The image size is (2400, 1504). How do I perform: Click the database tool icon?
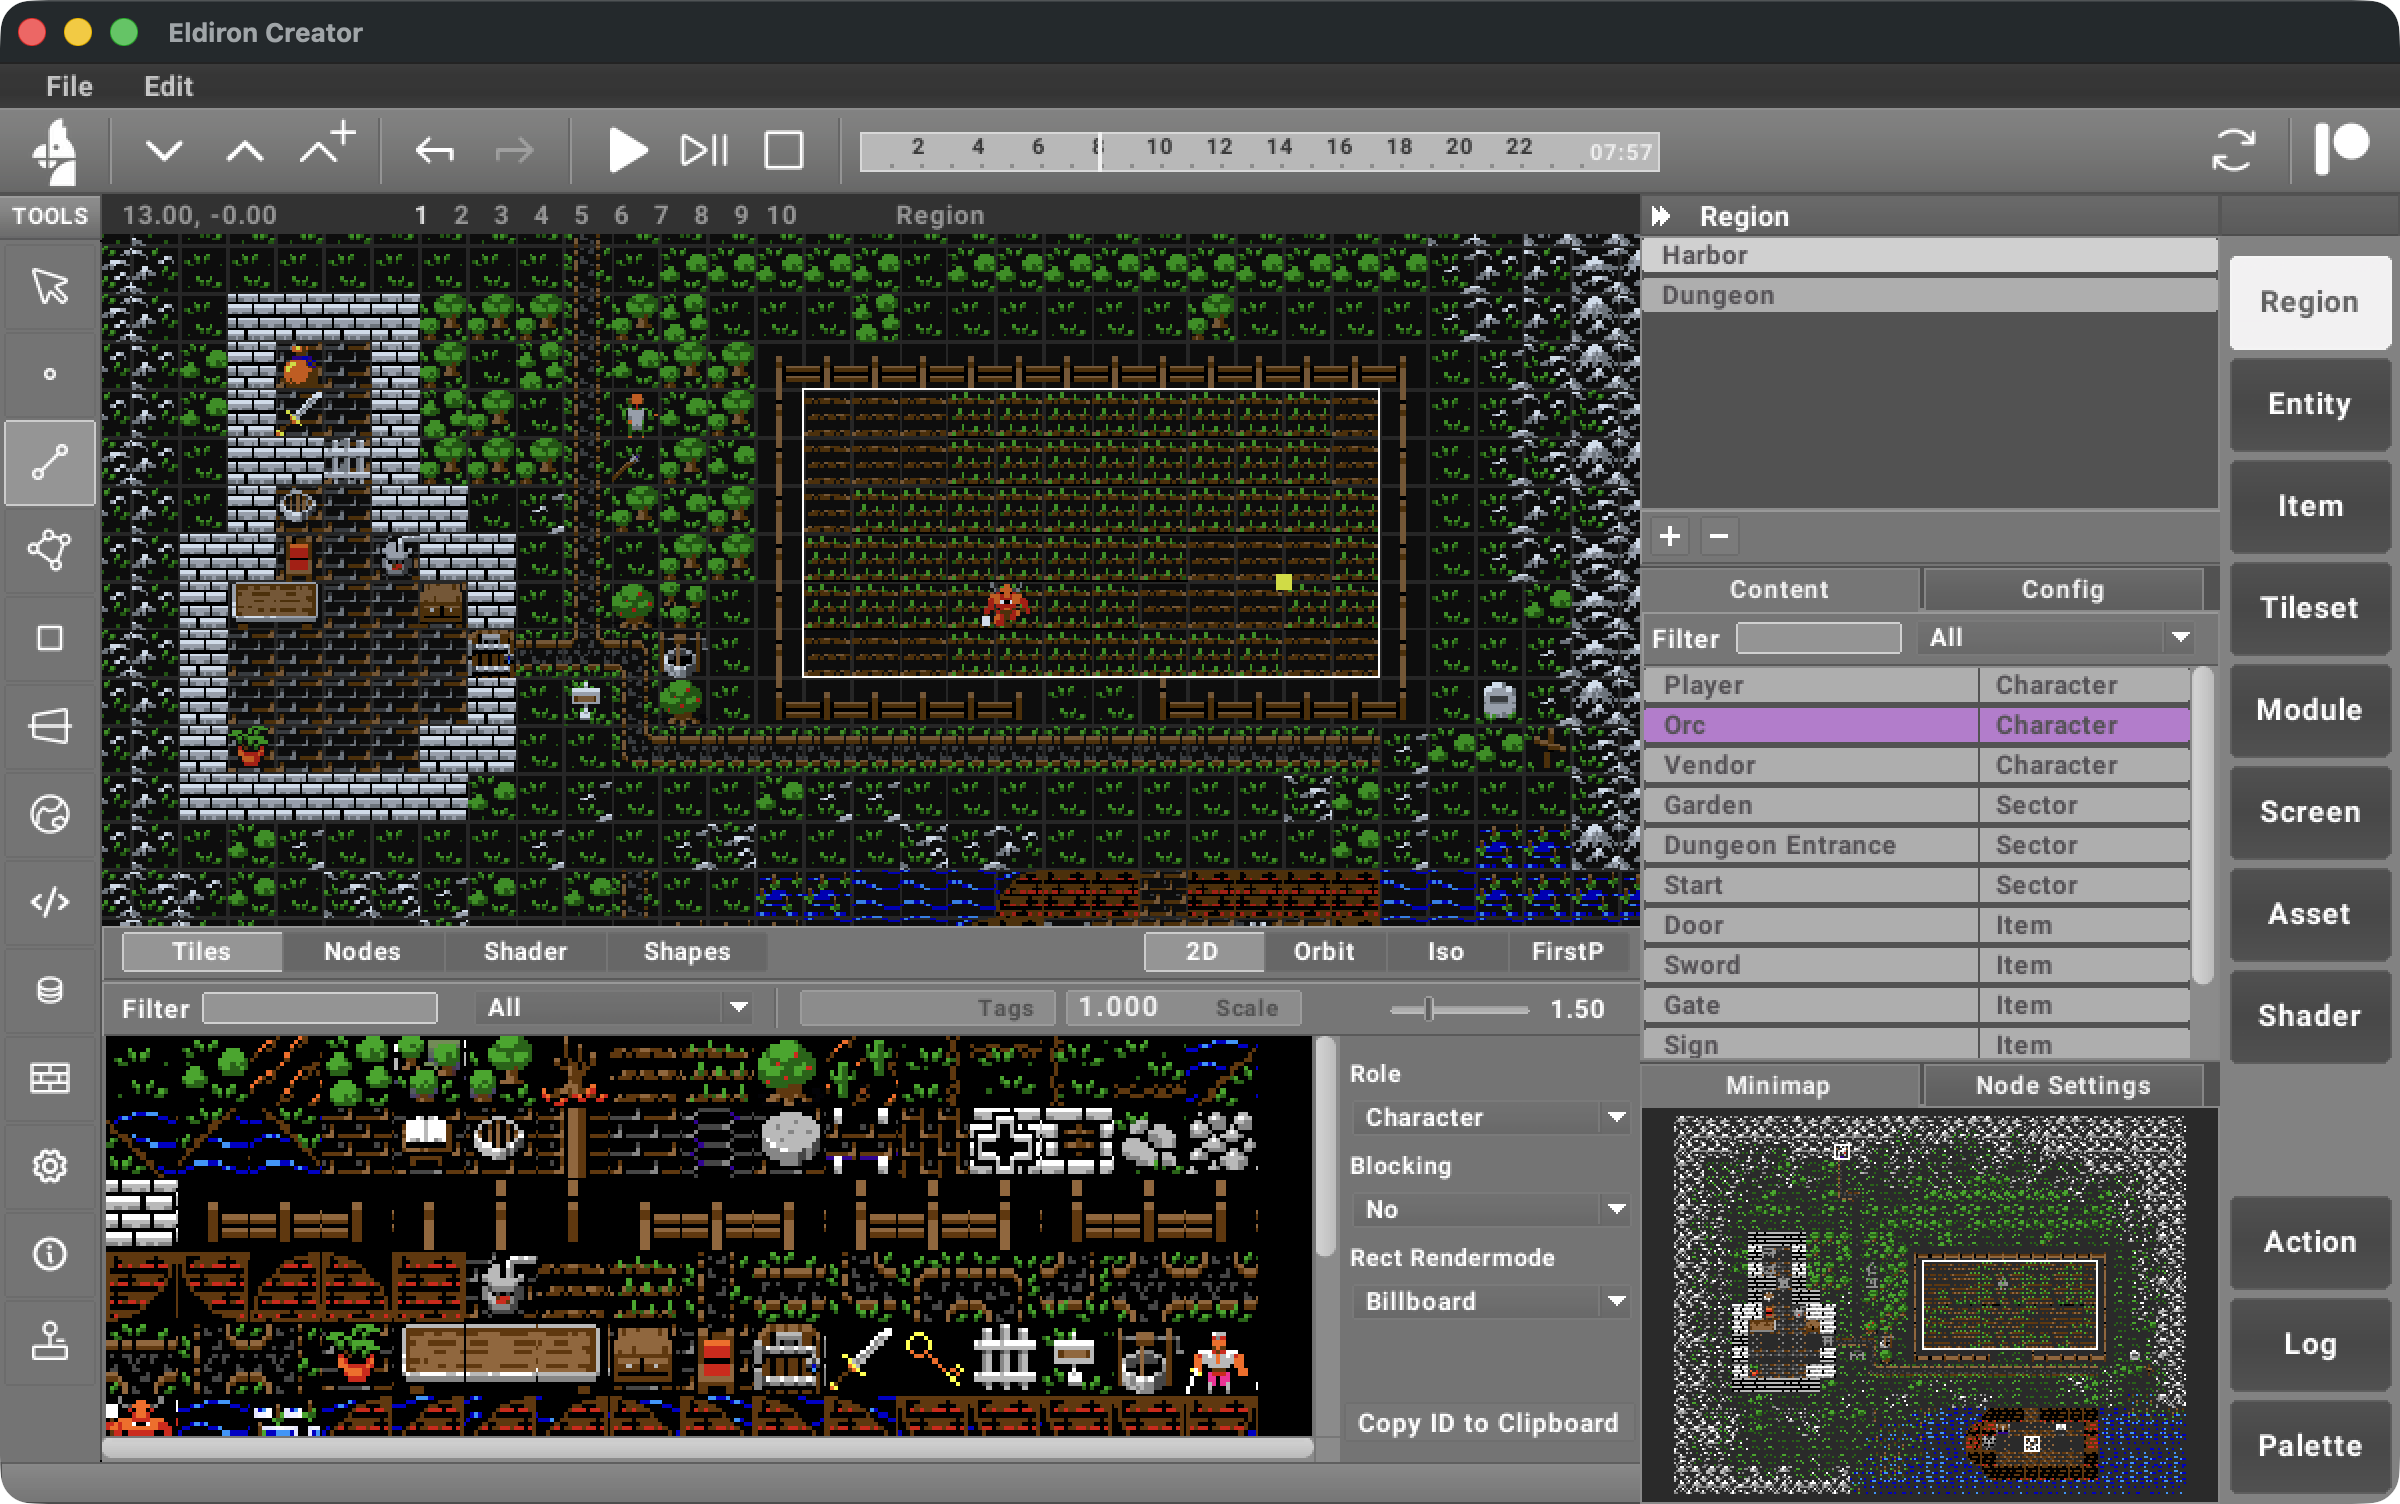(48, 990)
